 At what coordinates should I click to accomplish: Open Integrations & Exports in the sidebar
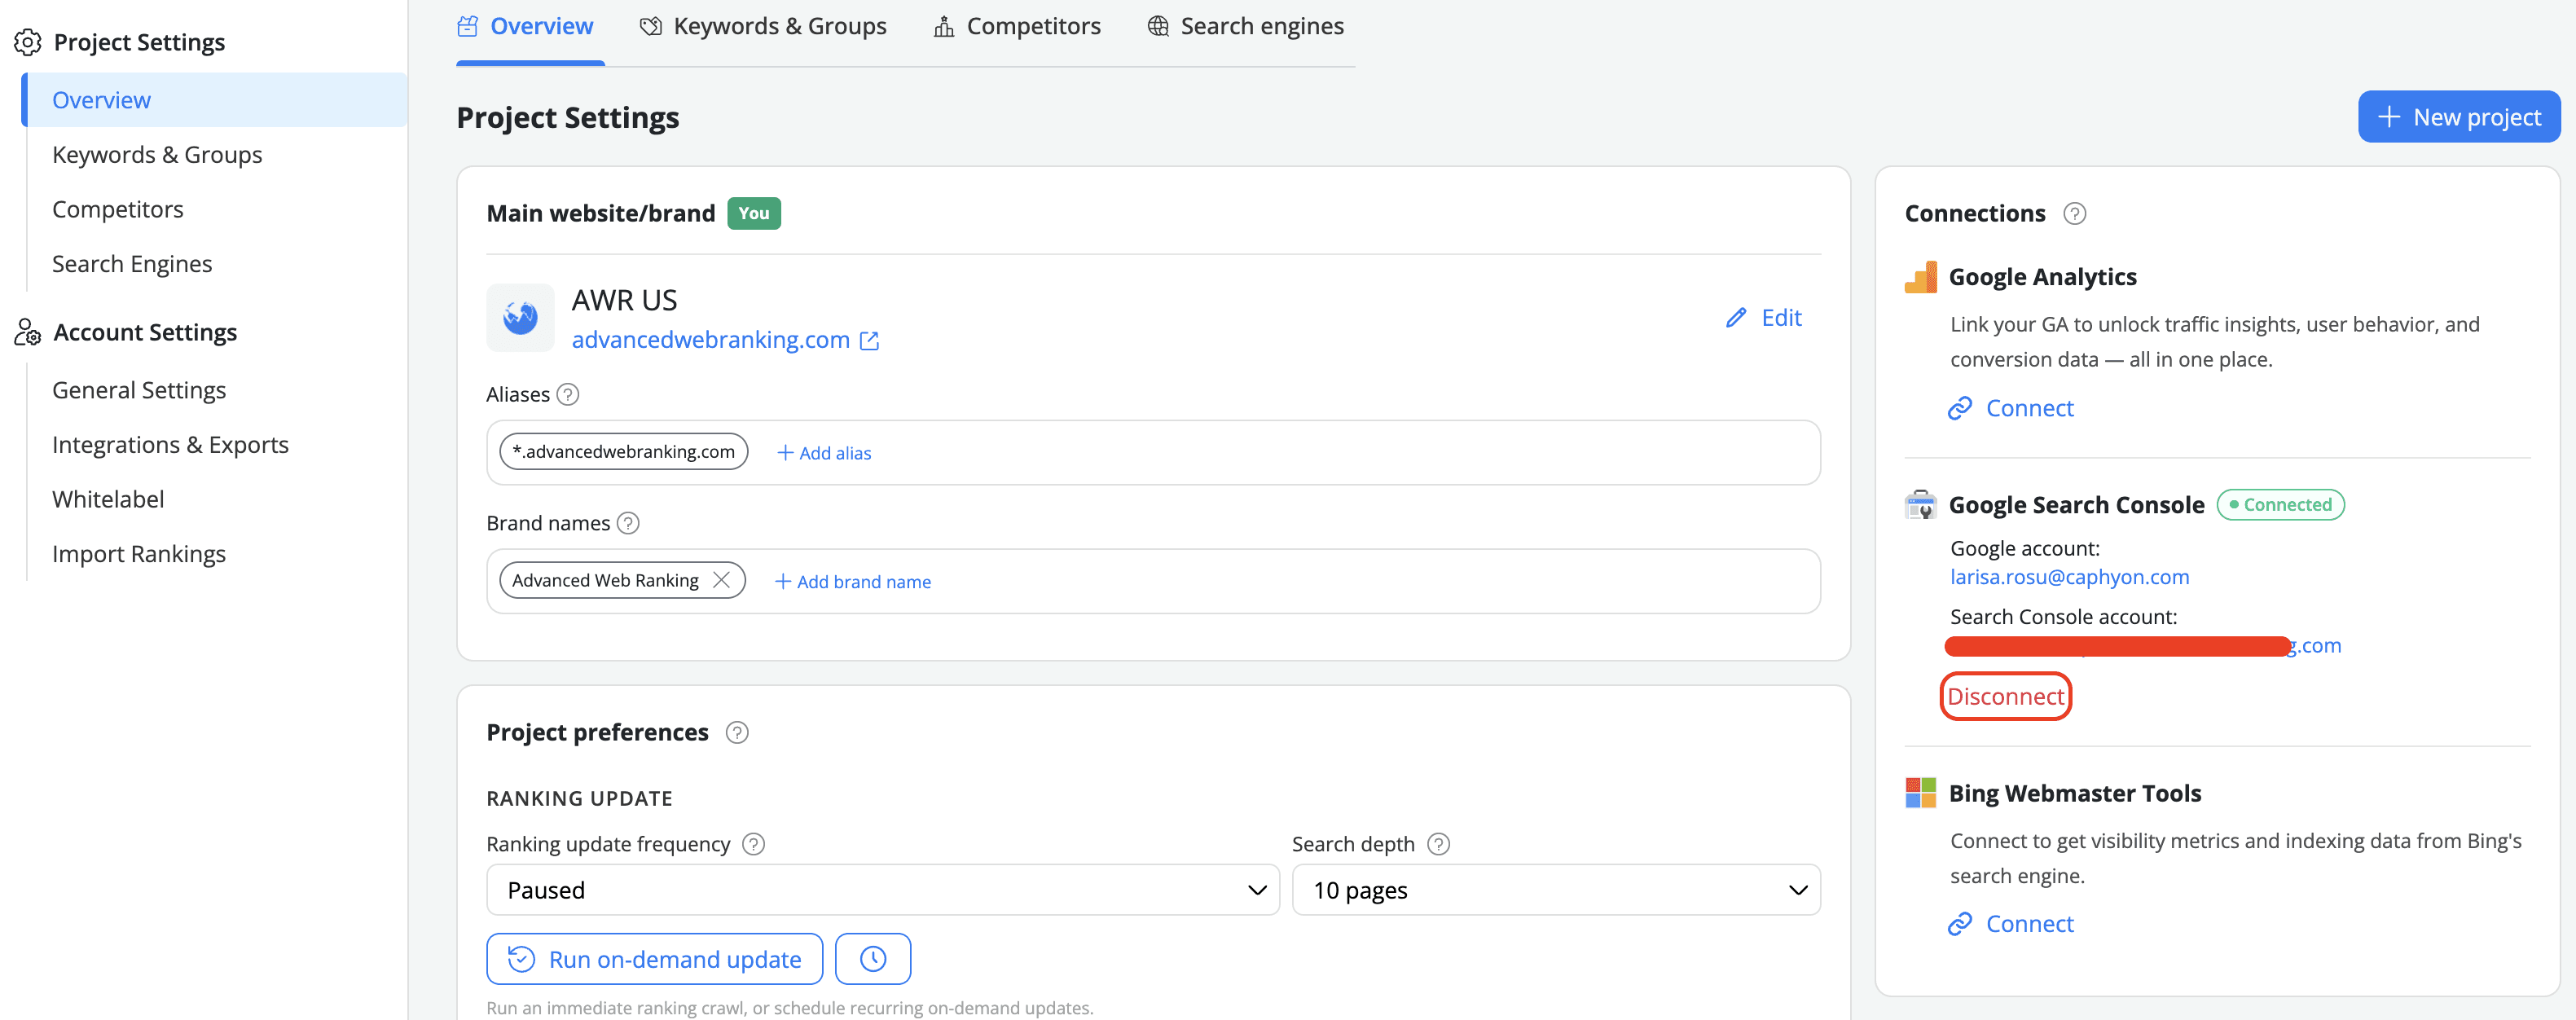(x=170, y=445)
